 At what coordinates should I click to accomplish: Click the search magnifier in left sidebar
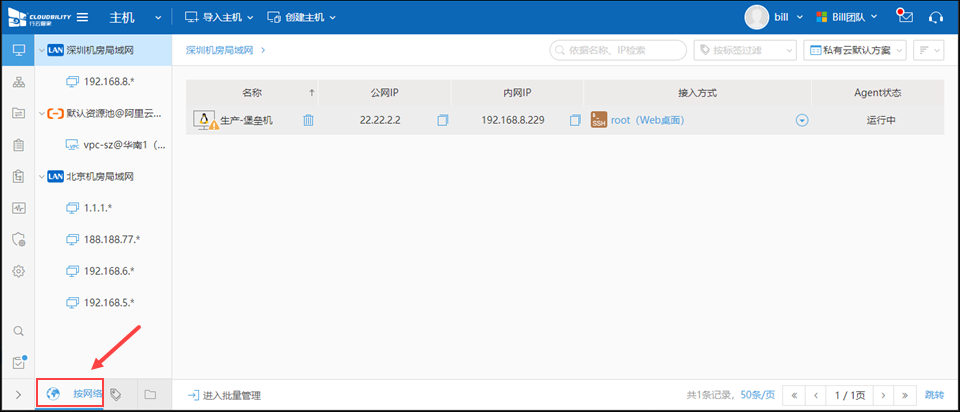17,331
